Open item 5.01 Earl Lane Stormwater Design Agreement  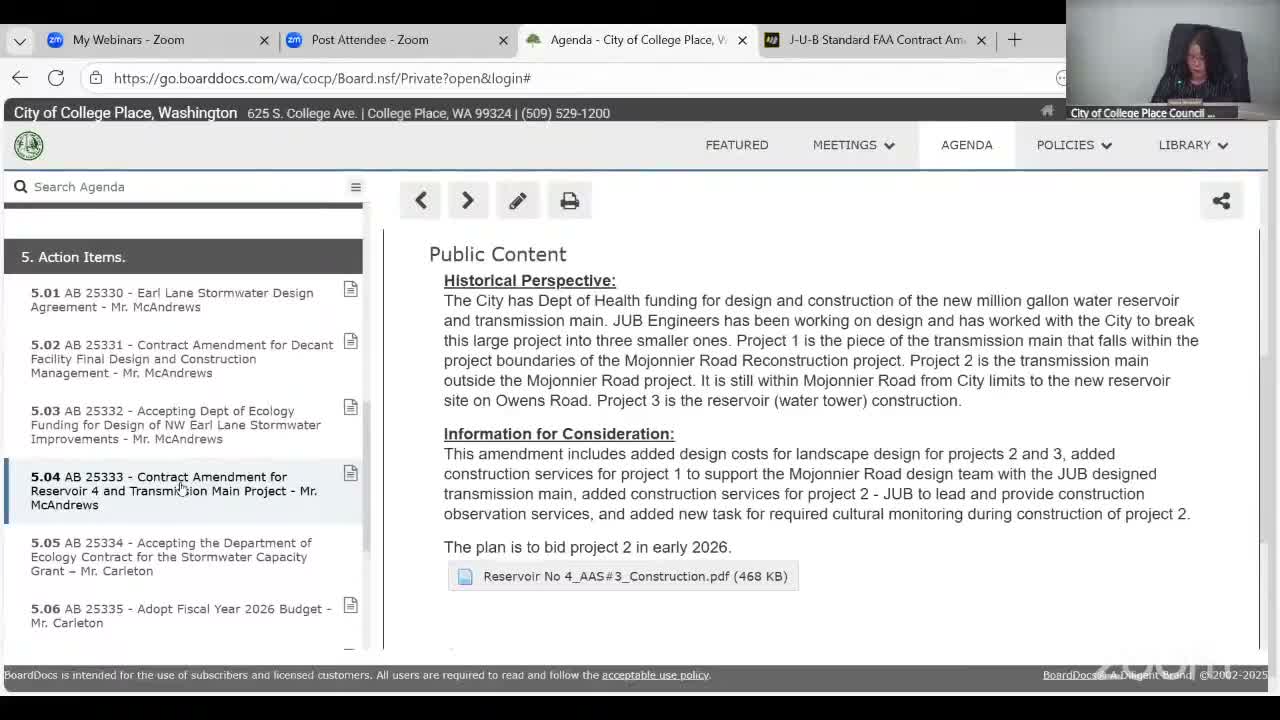[172, 300]
